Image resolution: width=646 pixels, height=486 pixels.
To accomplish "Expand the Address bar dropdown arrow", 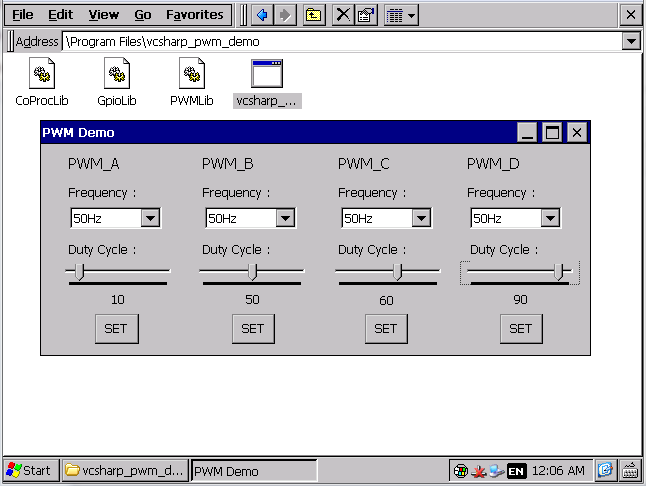I will (631, 42).
